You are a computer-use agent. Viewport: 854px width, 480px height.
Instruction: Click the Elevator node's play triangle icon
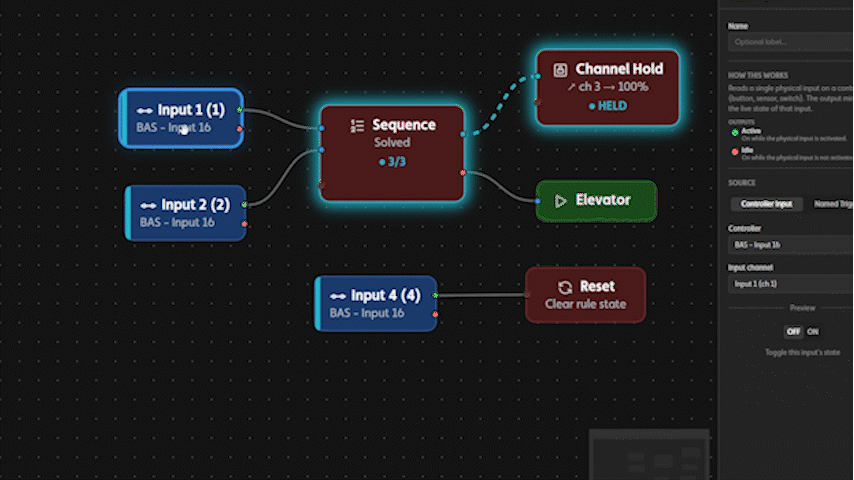pos(560,201)
